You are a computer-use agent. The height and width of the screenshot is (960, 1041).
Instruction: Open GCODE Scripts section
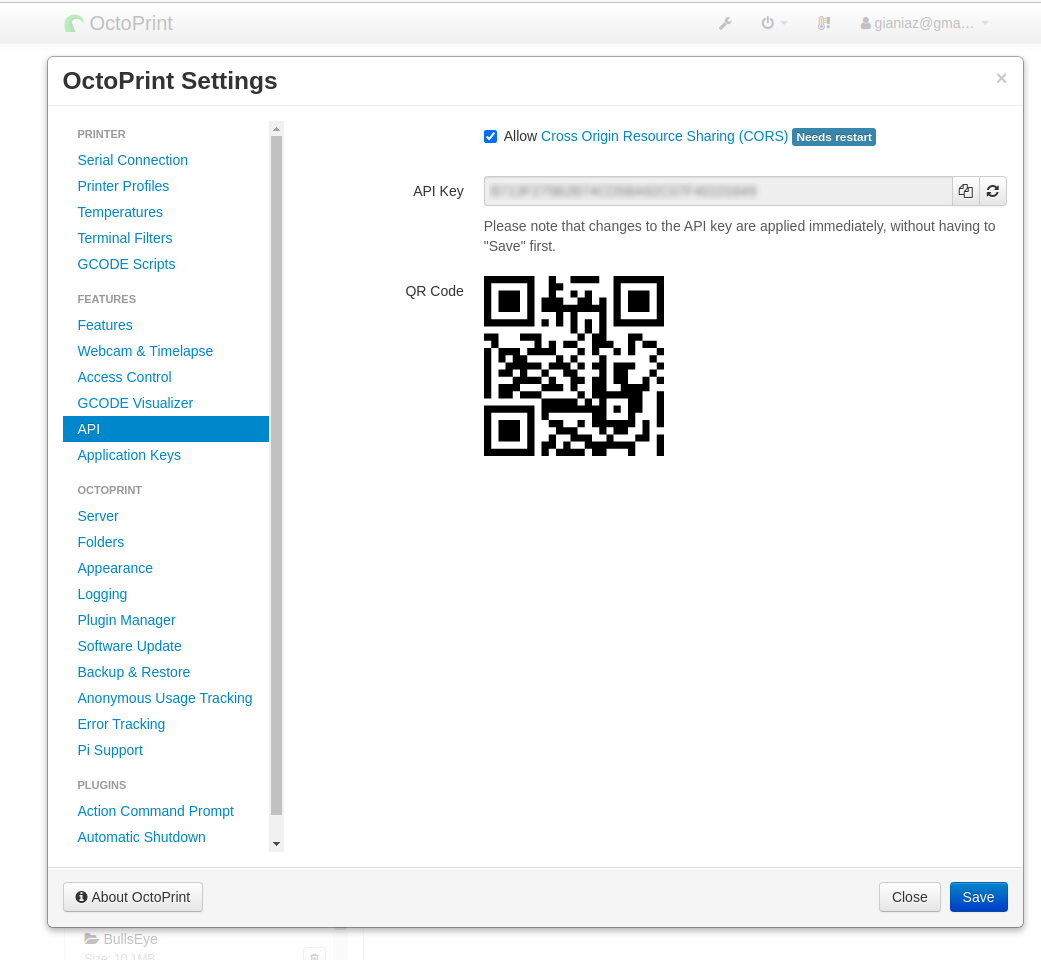(126, 264)
